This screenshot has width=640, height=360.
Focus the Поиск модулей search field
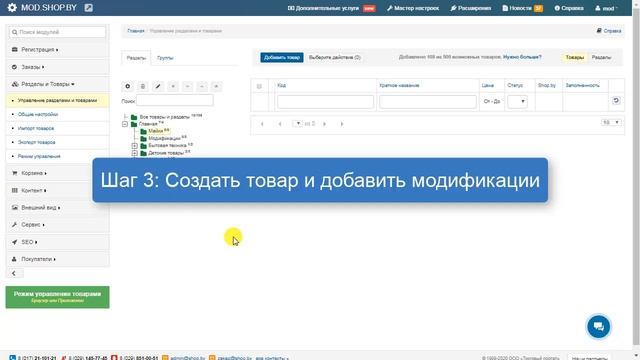point(58,32)
